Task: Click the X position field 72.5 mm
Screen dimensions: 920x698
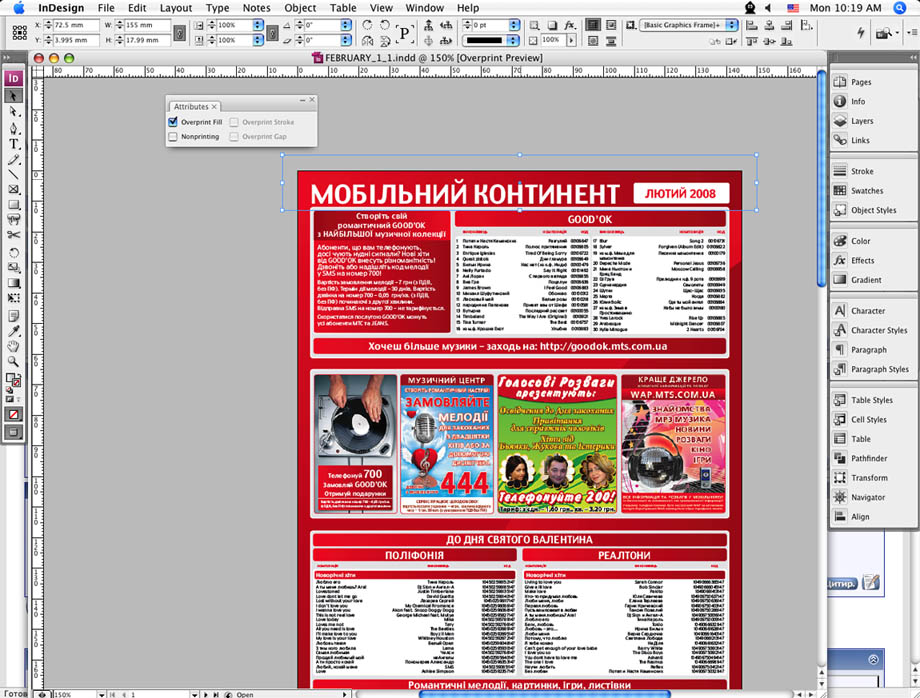Action: [x=77, y=25]
